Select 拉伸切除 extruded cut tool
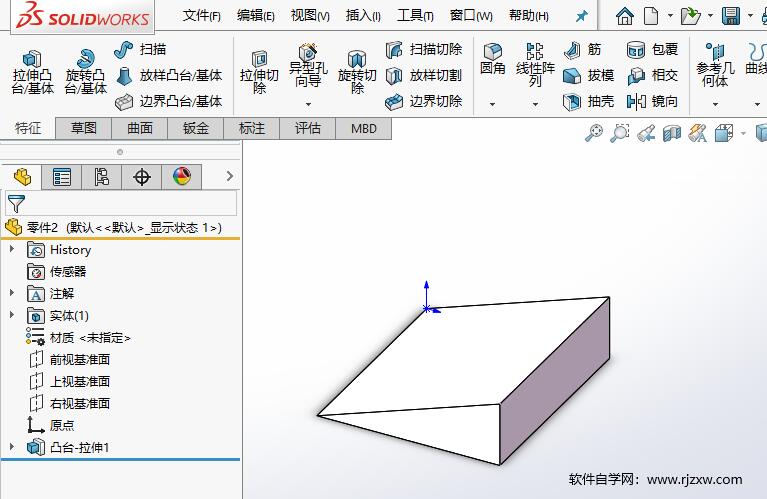767x499 pixels. pyautogui.click(x=259, y=72)
